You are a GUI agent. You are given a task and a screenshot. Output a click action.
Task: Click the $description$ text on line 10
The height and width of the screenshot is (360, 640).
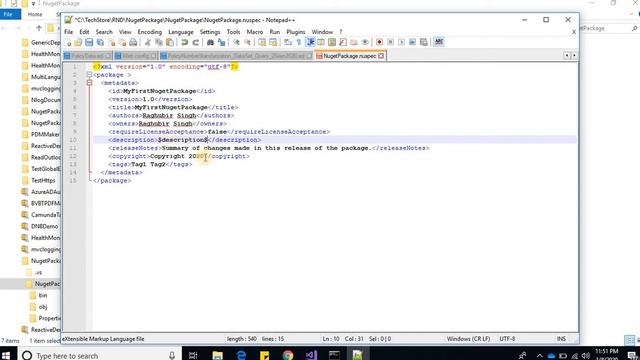click(x=183, y=140)
